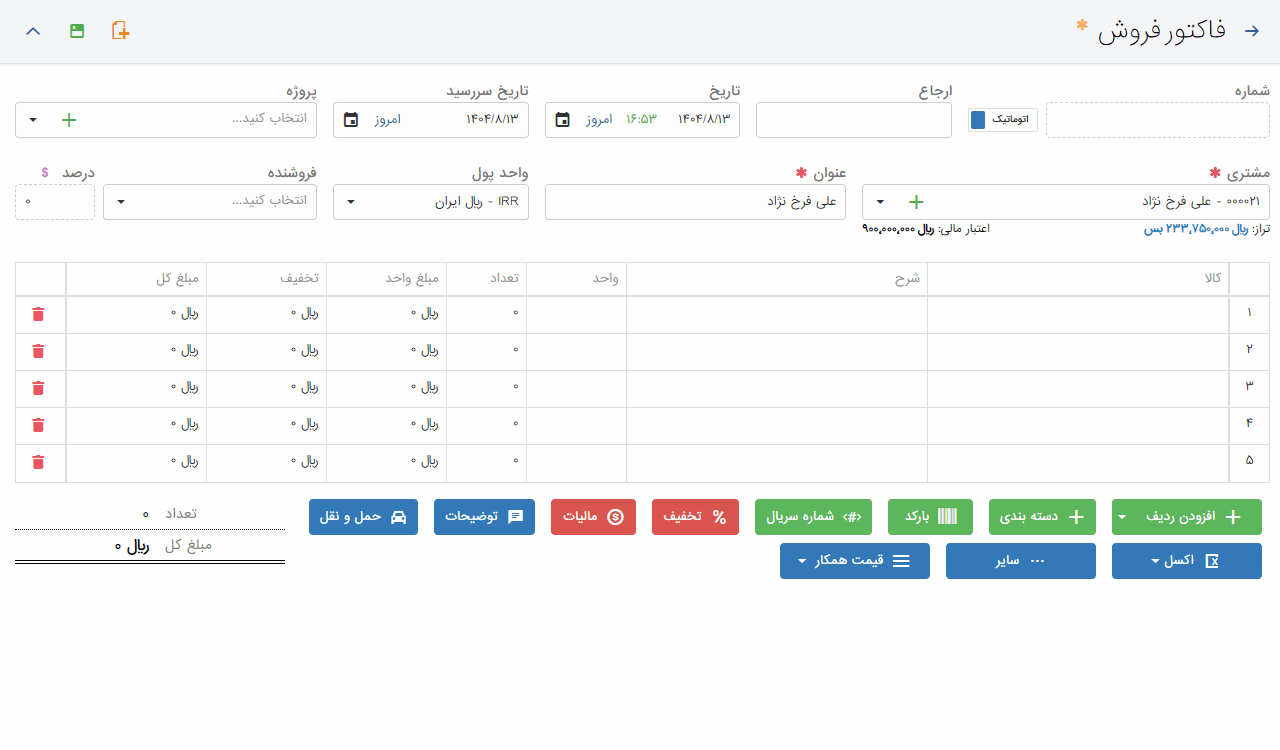The image size is (1280, 750).
Task: Open the مشتری customer dropdown arrow
Action: tap(880, 202)
